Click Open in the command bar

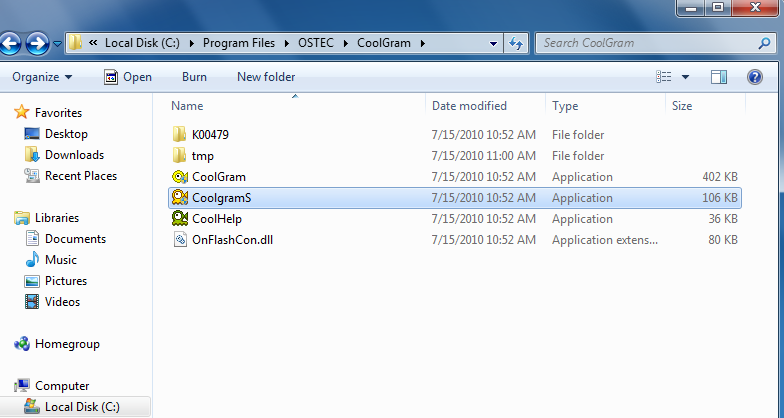128,77
